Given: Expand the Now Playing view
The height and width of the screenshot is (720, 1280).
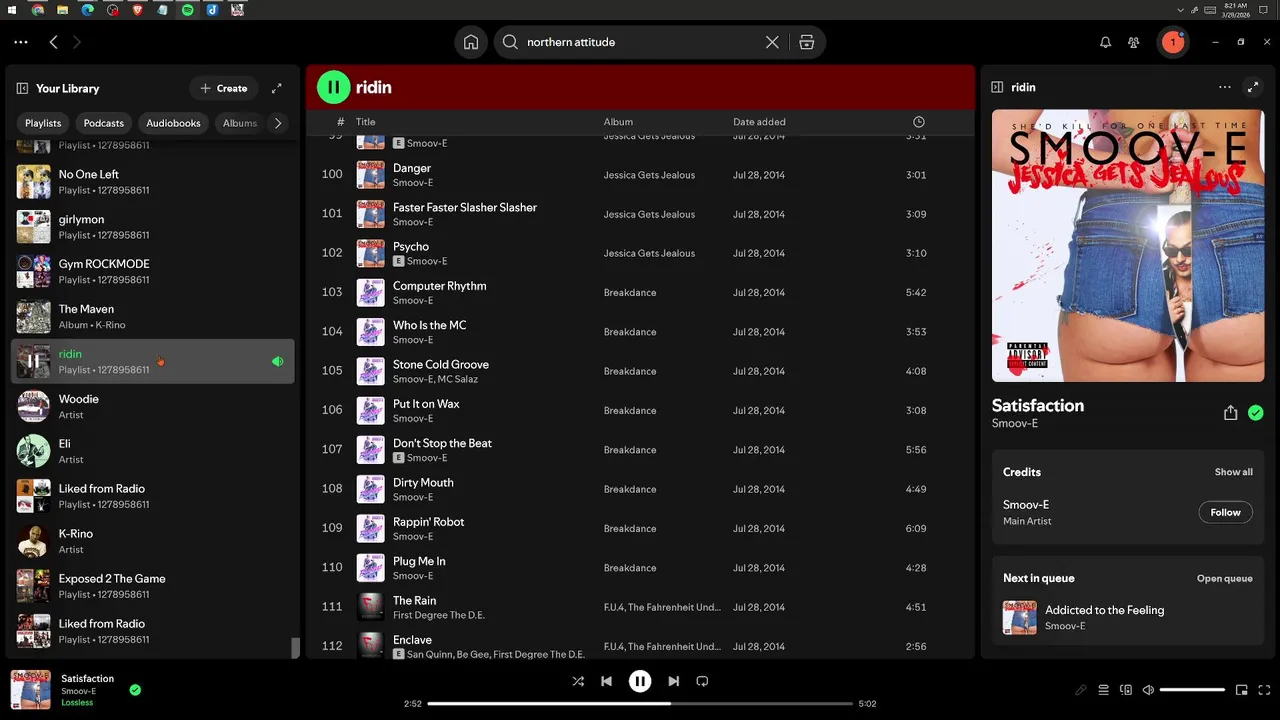Looking at the screenshot, I should (x=1253, y=87).
